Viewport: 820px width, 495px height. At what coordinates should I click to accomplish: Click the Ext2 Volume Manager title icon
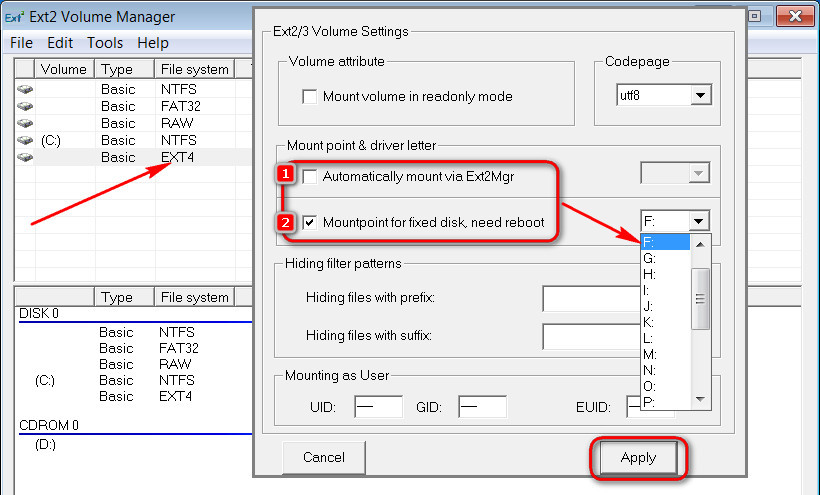coord(14,17)
